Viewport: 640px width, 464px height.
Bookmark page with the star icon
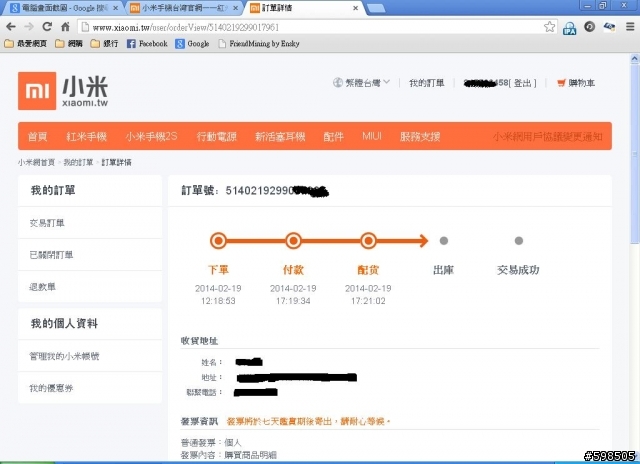pyautogui.click(x=549, y=27)
